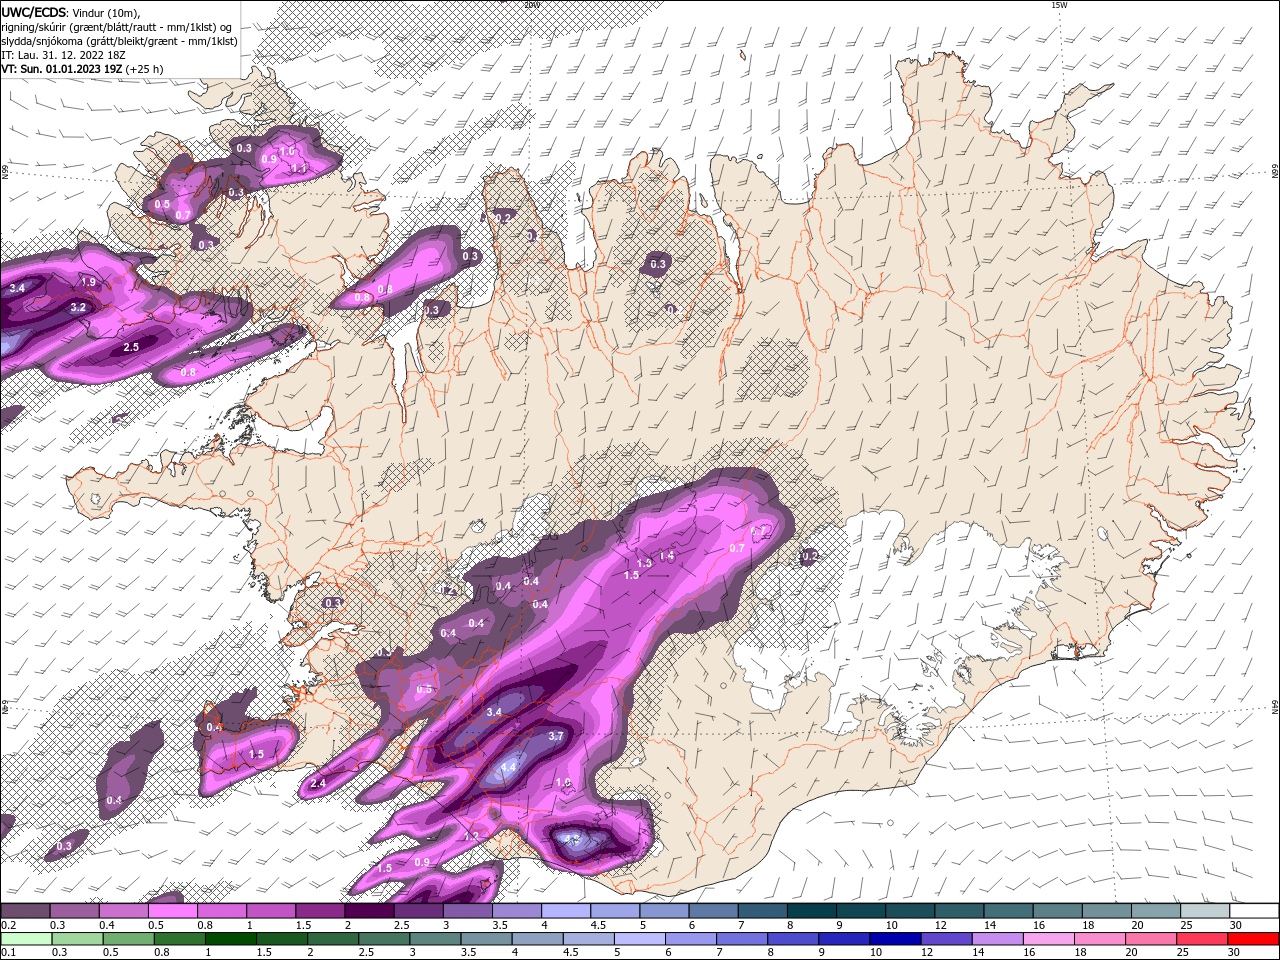1280x960 pixels.
Task: Click the "slydda/snjókoma" legend description line
Action: click(119, 41)
